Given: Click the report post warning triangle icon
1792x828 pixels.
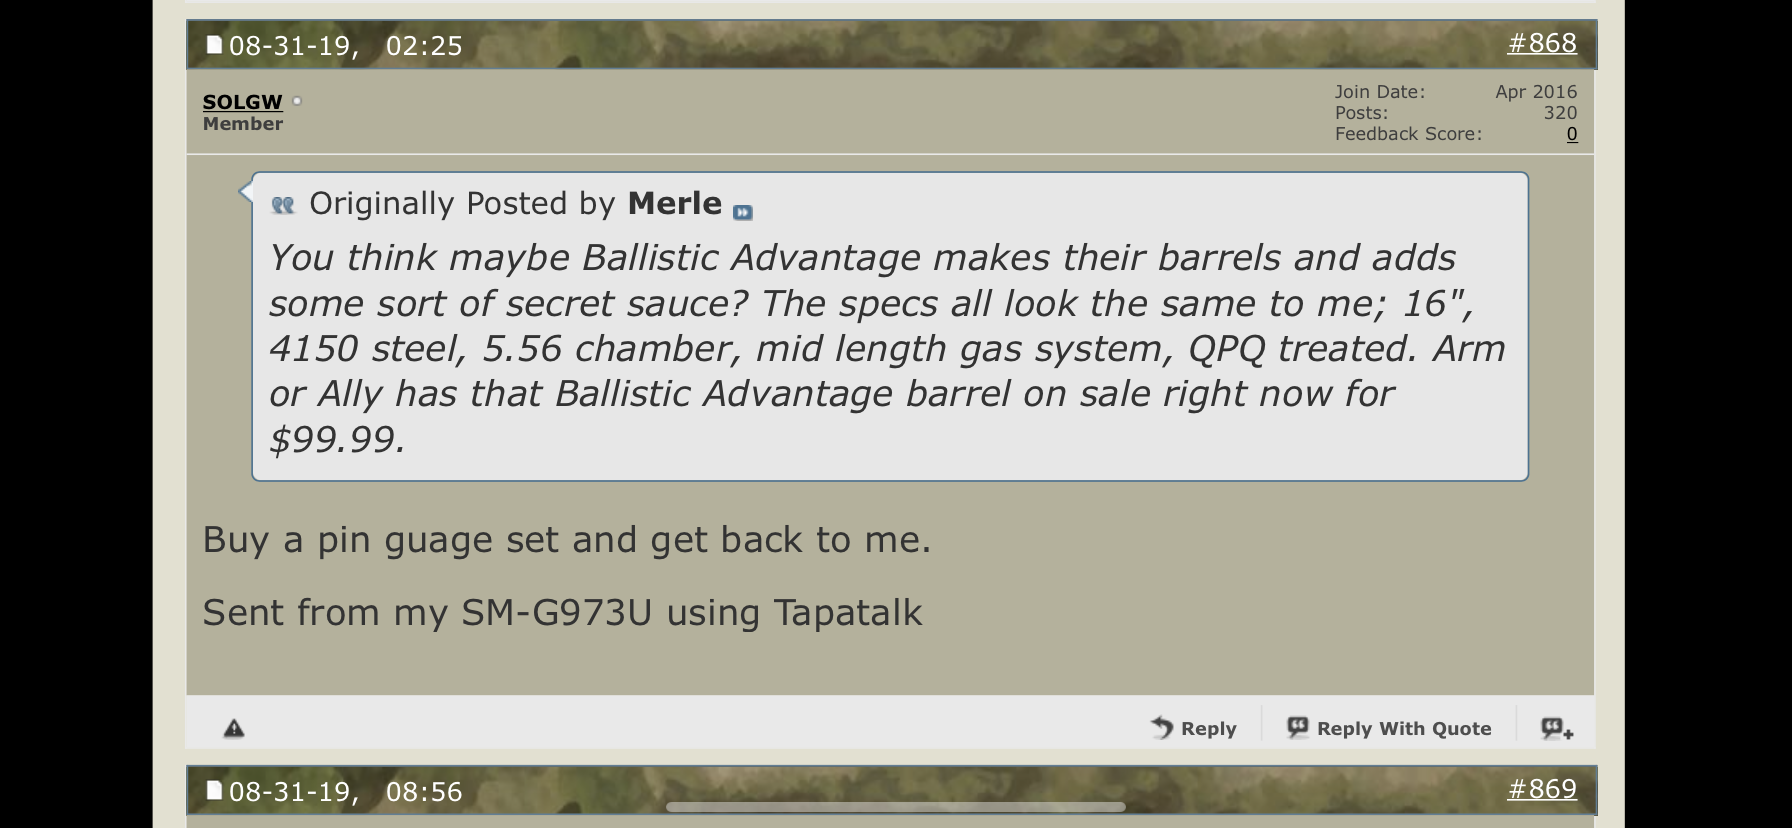Looking at the screenshot, I should tap(234, 728).
